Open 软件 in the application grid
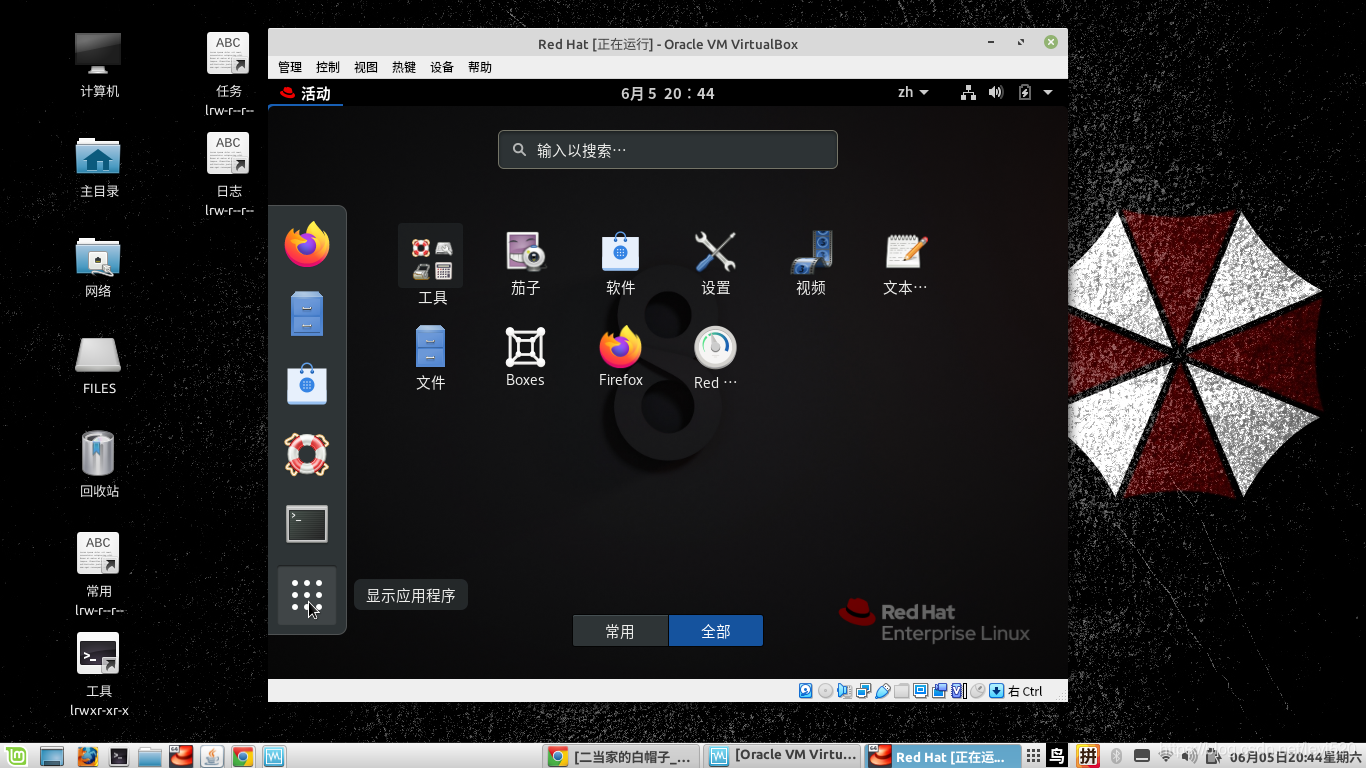The image size is (1366, 768). coord(620,265)
